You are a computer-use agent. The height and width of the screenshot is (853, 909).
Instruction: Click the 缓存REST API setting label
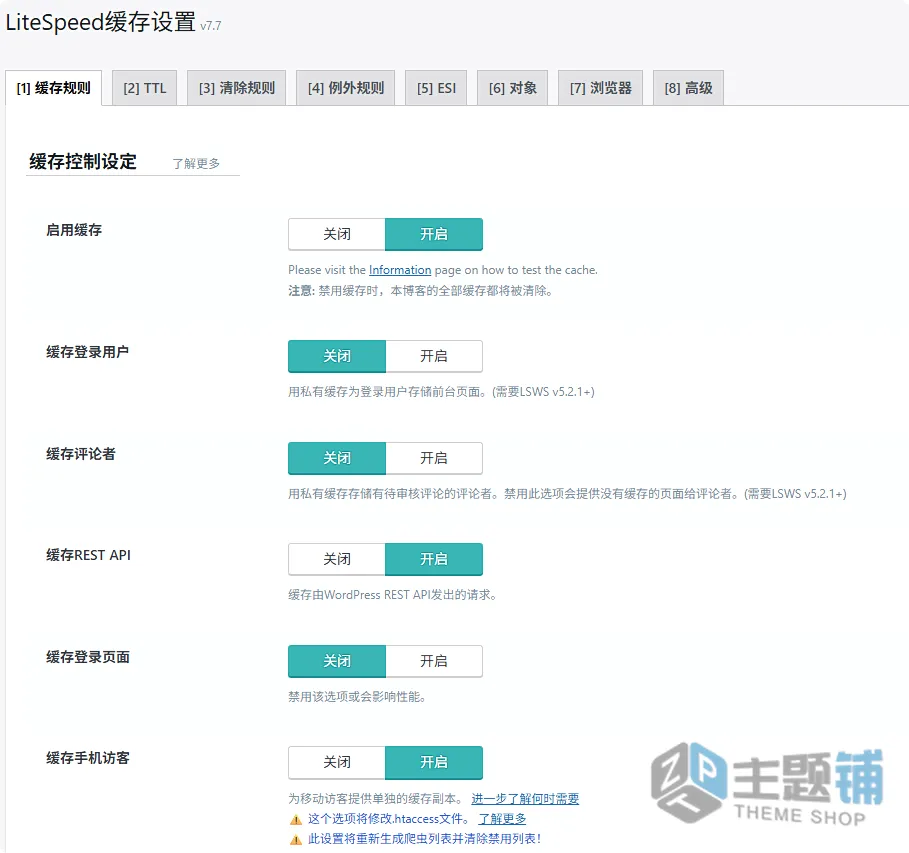tap(88, 555)
